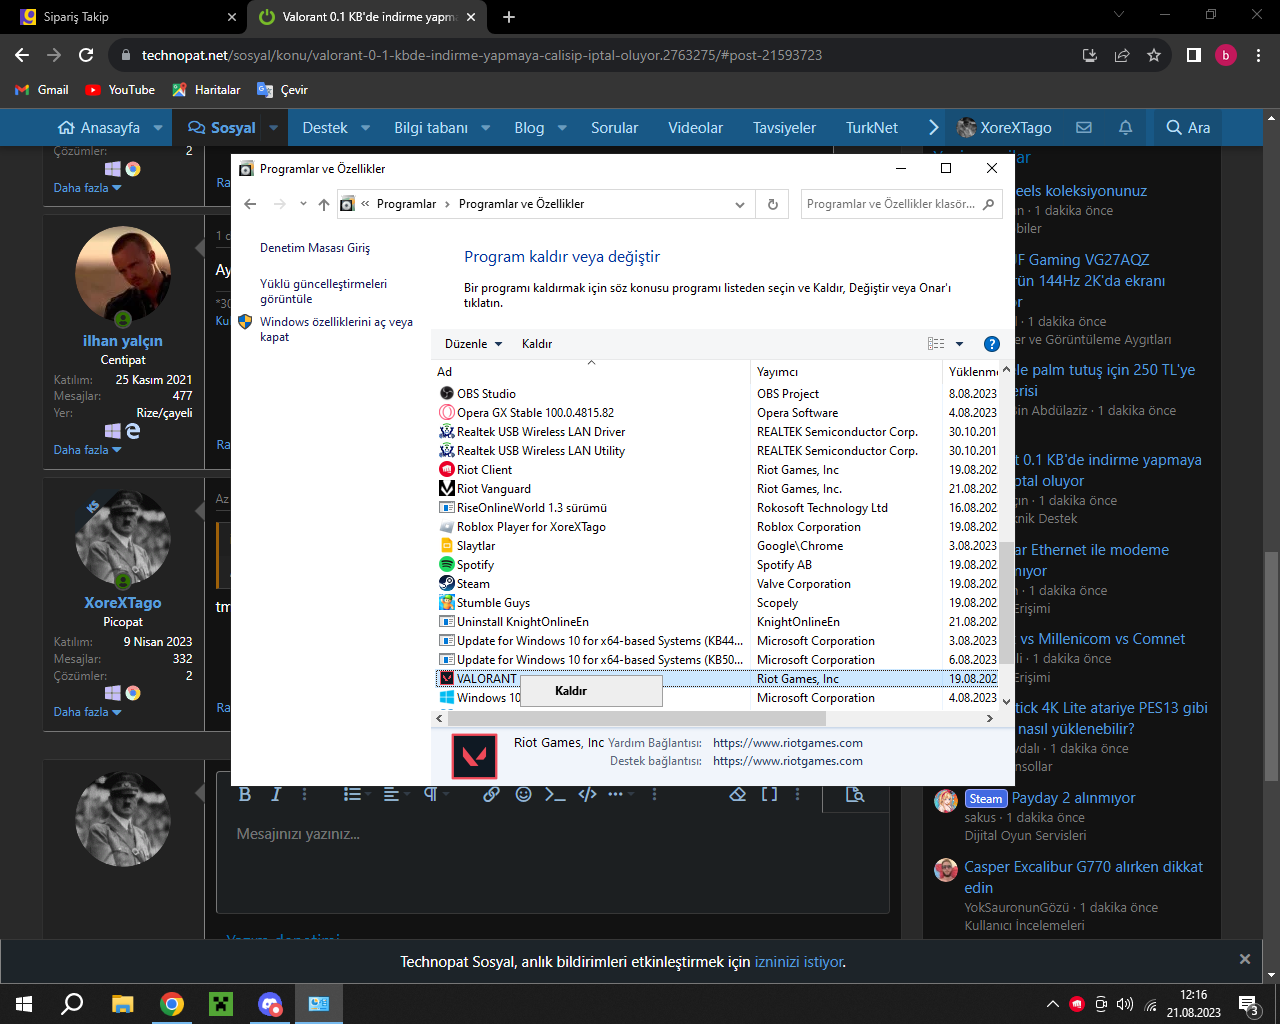This screenshot has width=1280, height=1024.
Task: Open Yüklü güncelleştirmeleri görüntüle link
Action: pos(323,291)
